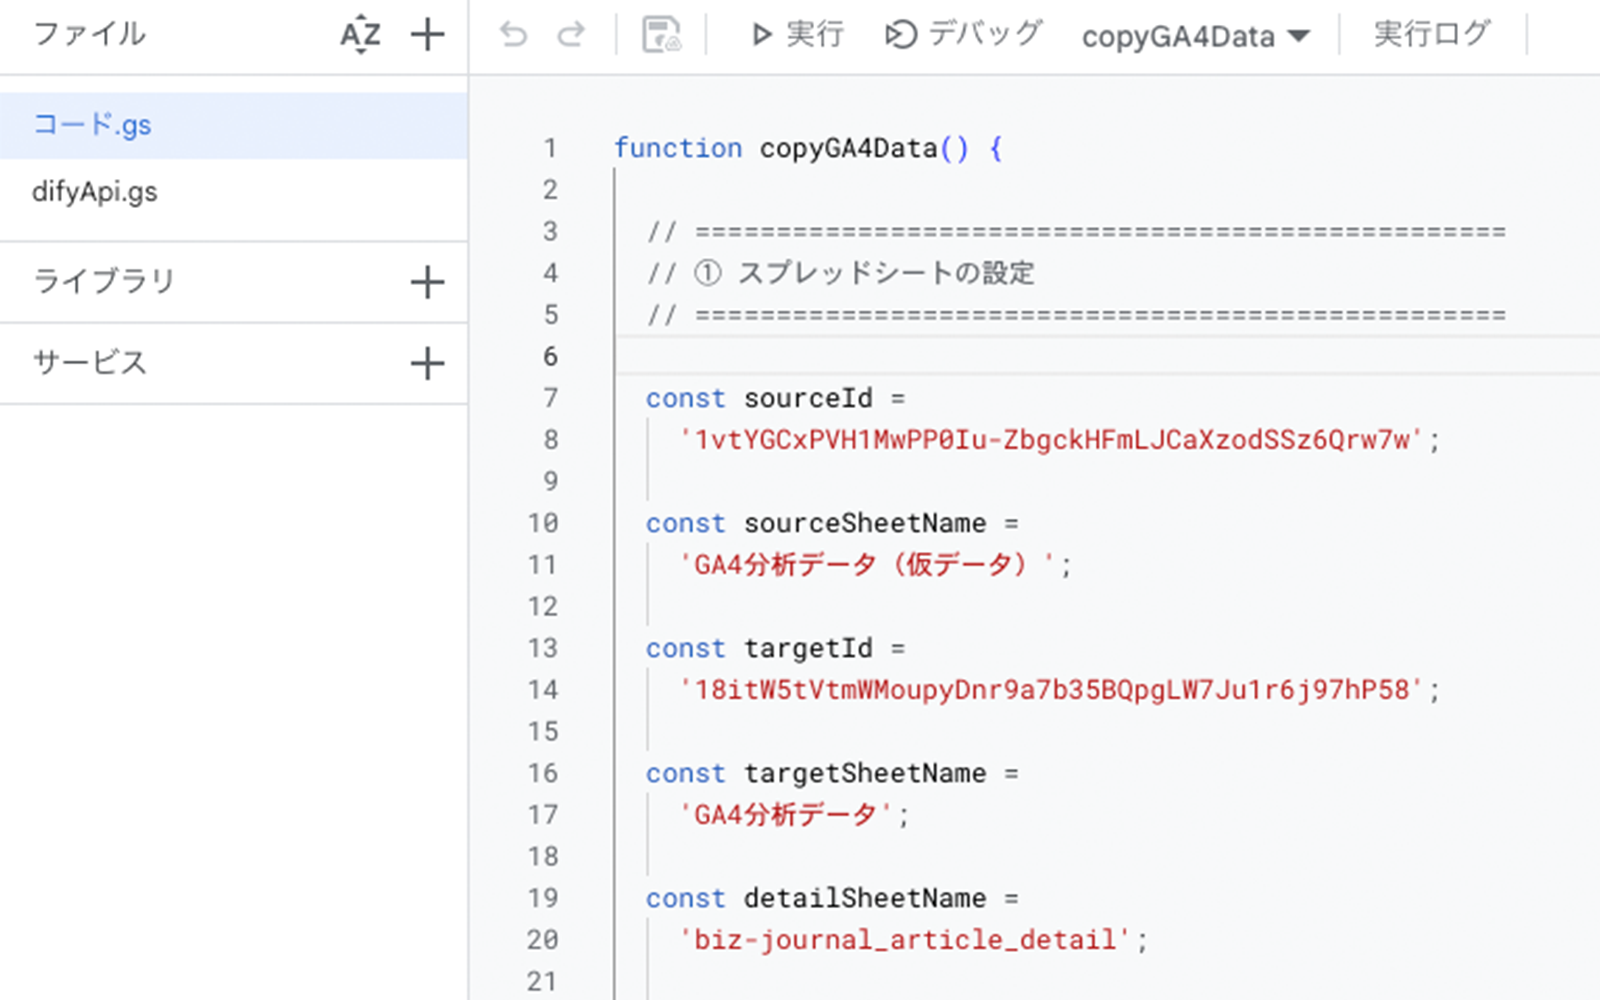
Task: Open the 実行ログ execution log
Action: point(1432,34)
